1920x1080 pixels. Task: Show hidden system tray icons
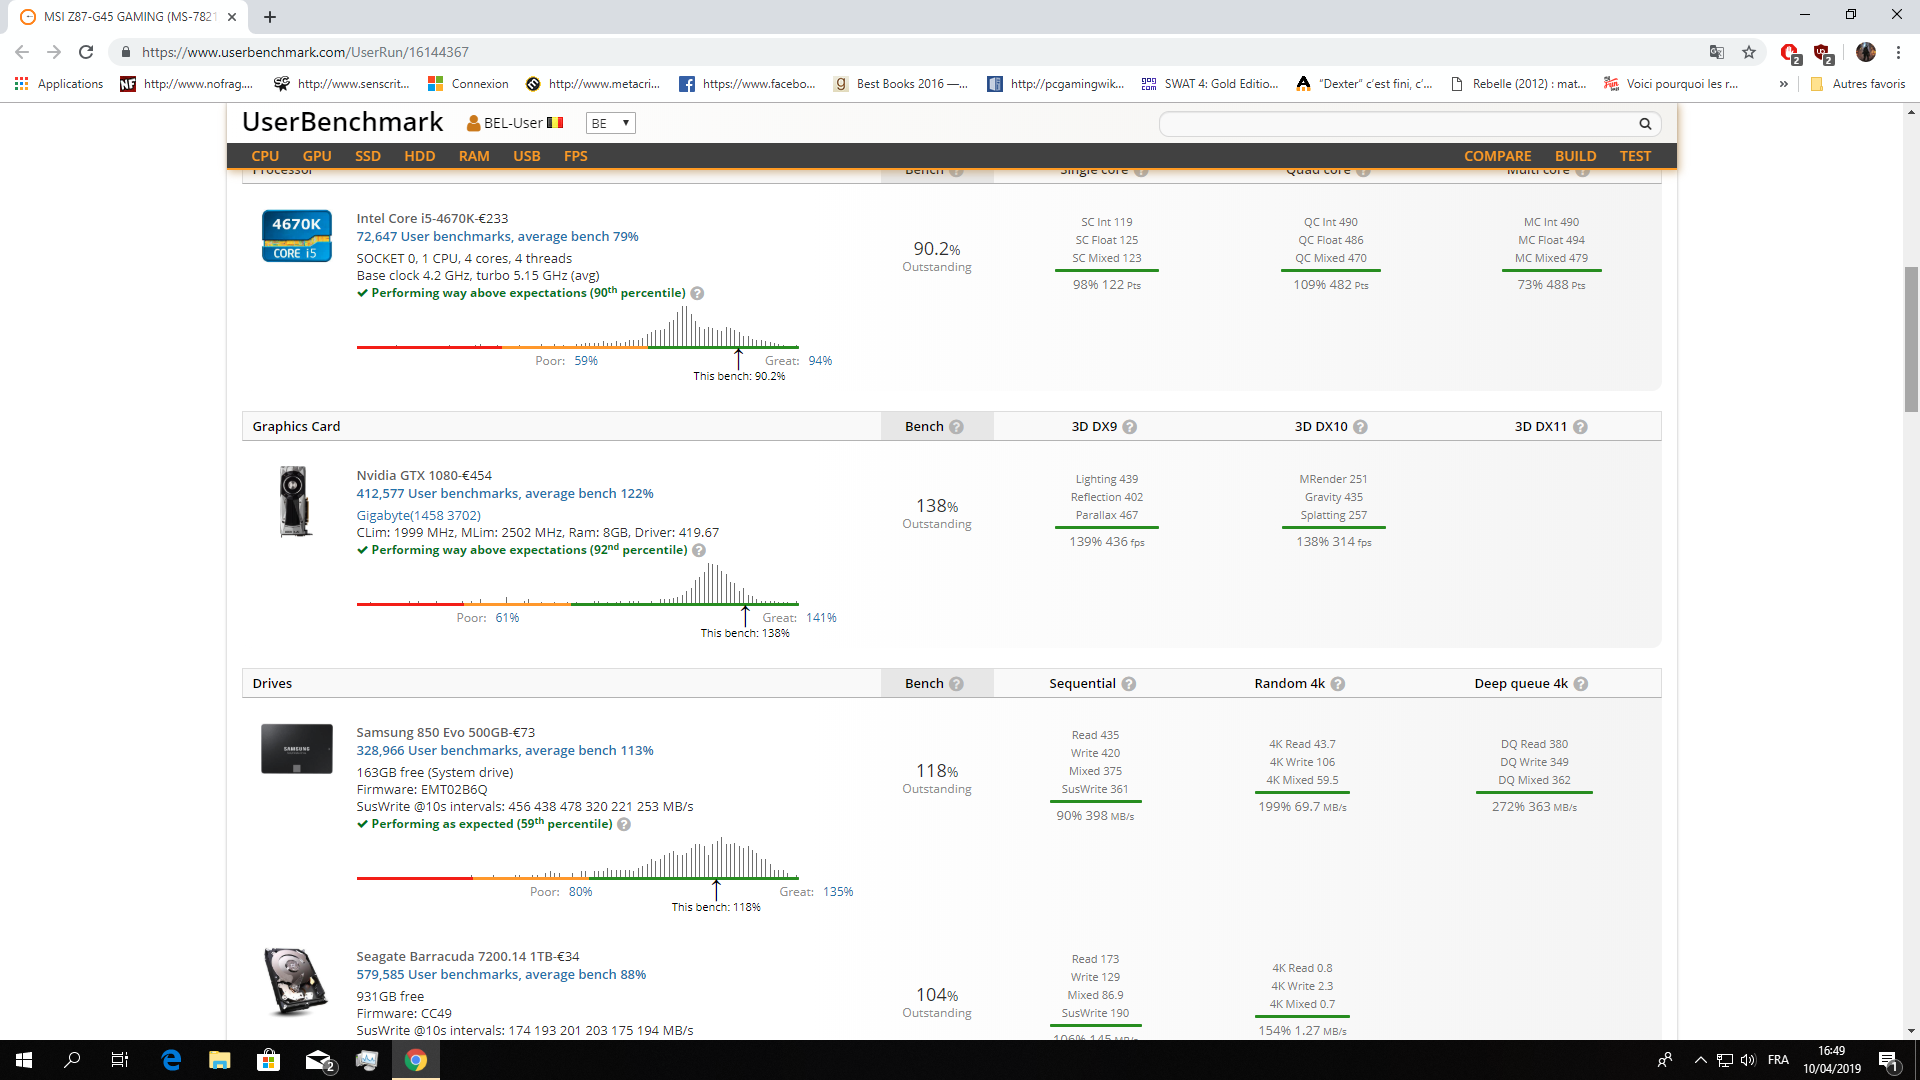(x=1700, y=1060)
